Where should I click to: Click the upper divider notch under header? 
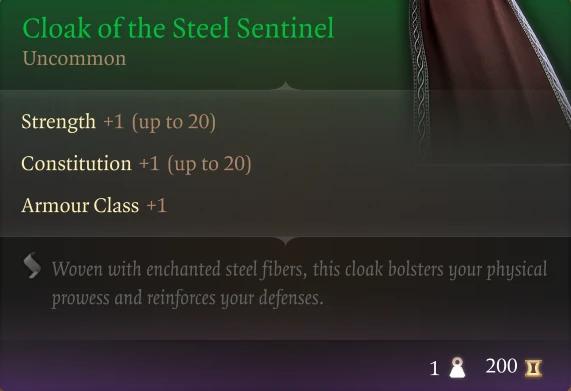point(286,86)
